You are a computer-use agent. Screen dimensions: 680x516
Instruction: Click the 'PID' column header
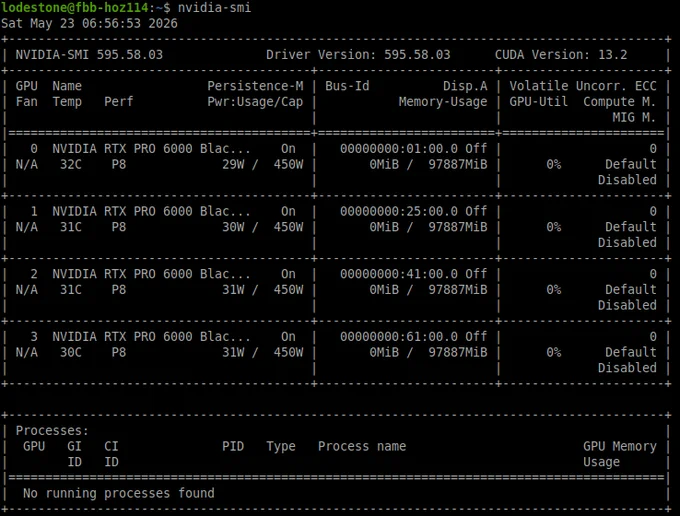(x=233, y=446)
